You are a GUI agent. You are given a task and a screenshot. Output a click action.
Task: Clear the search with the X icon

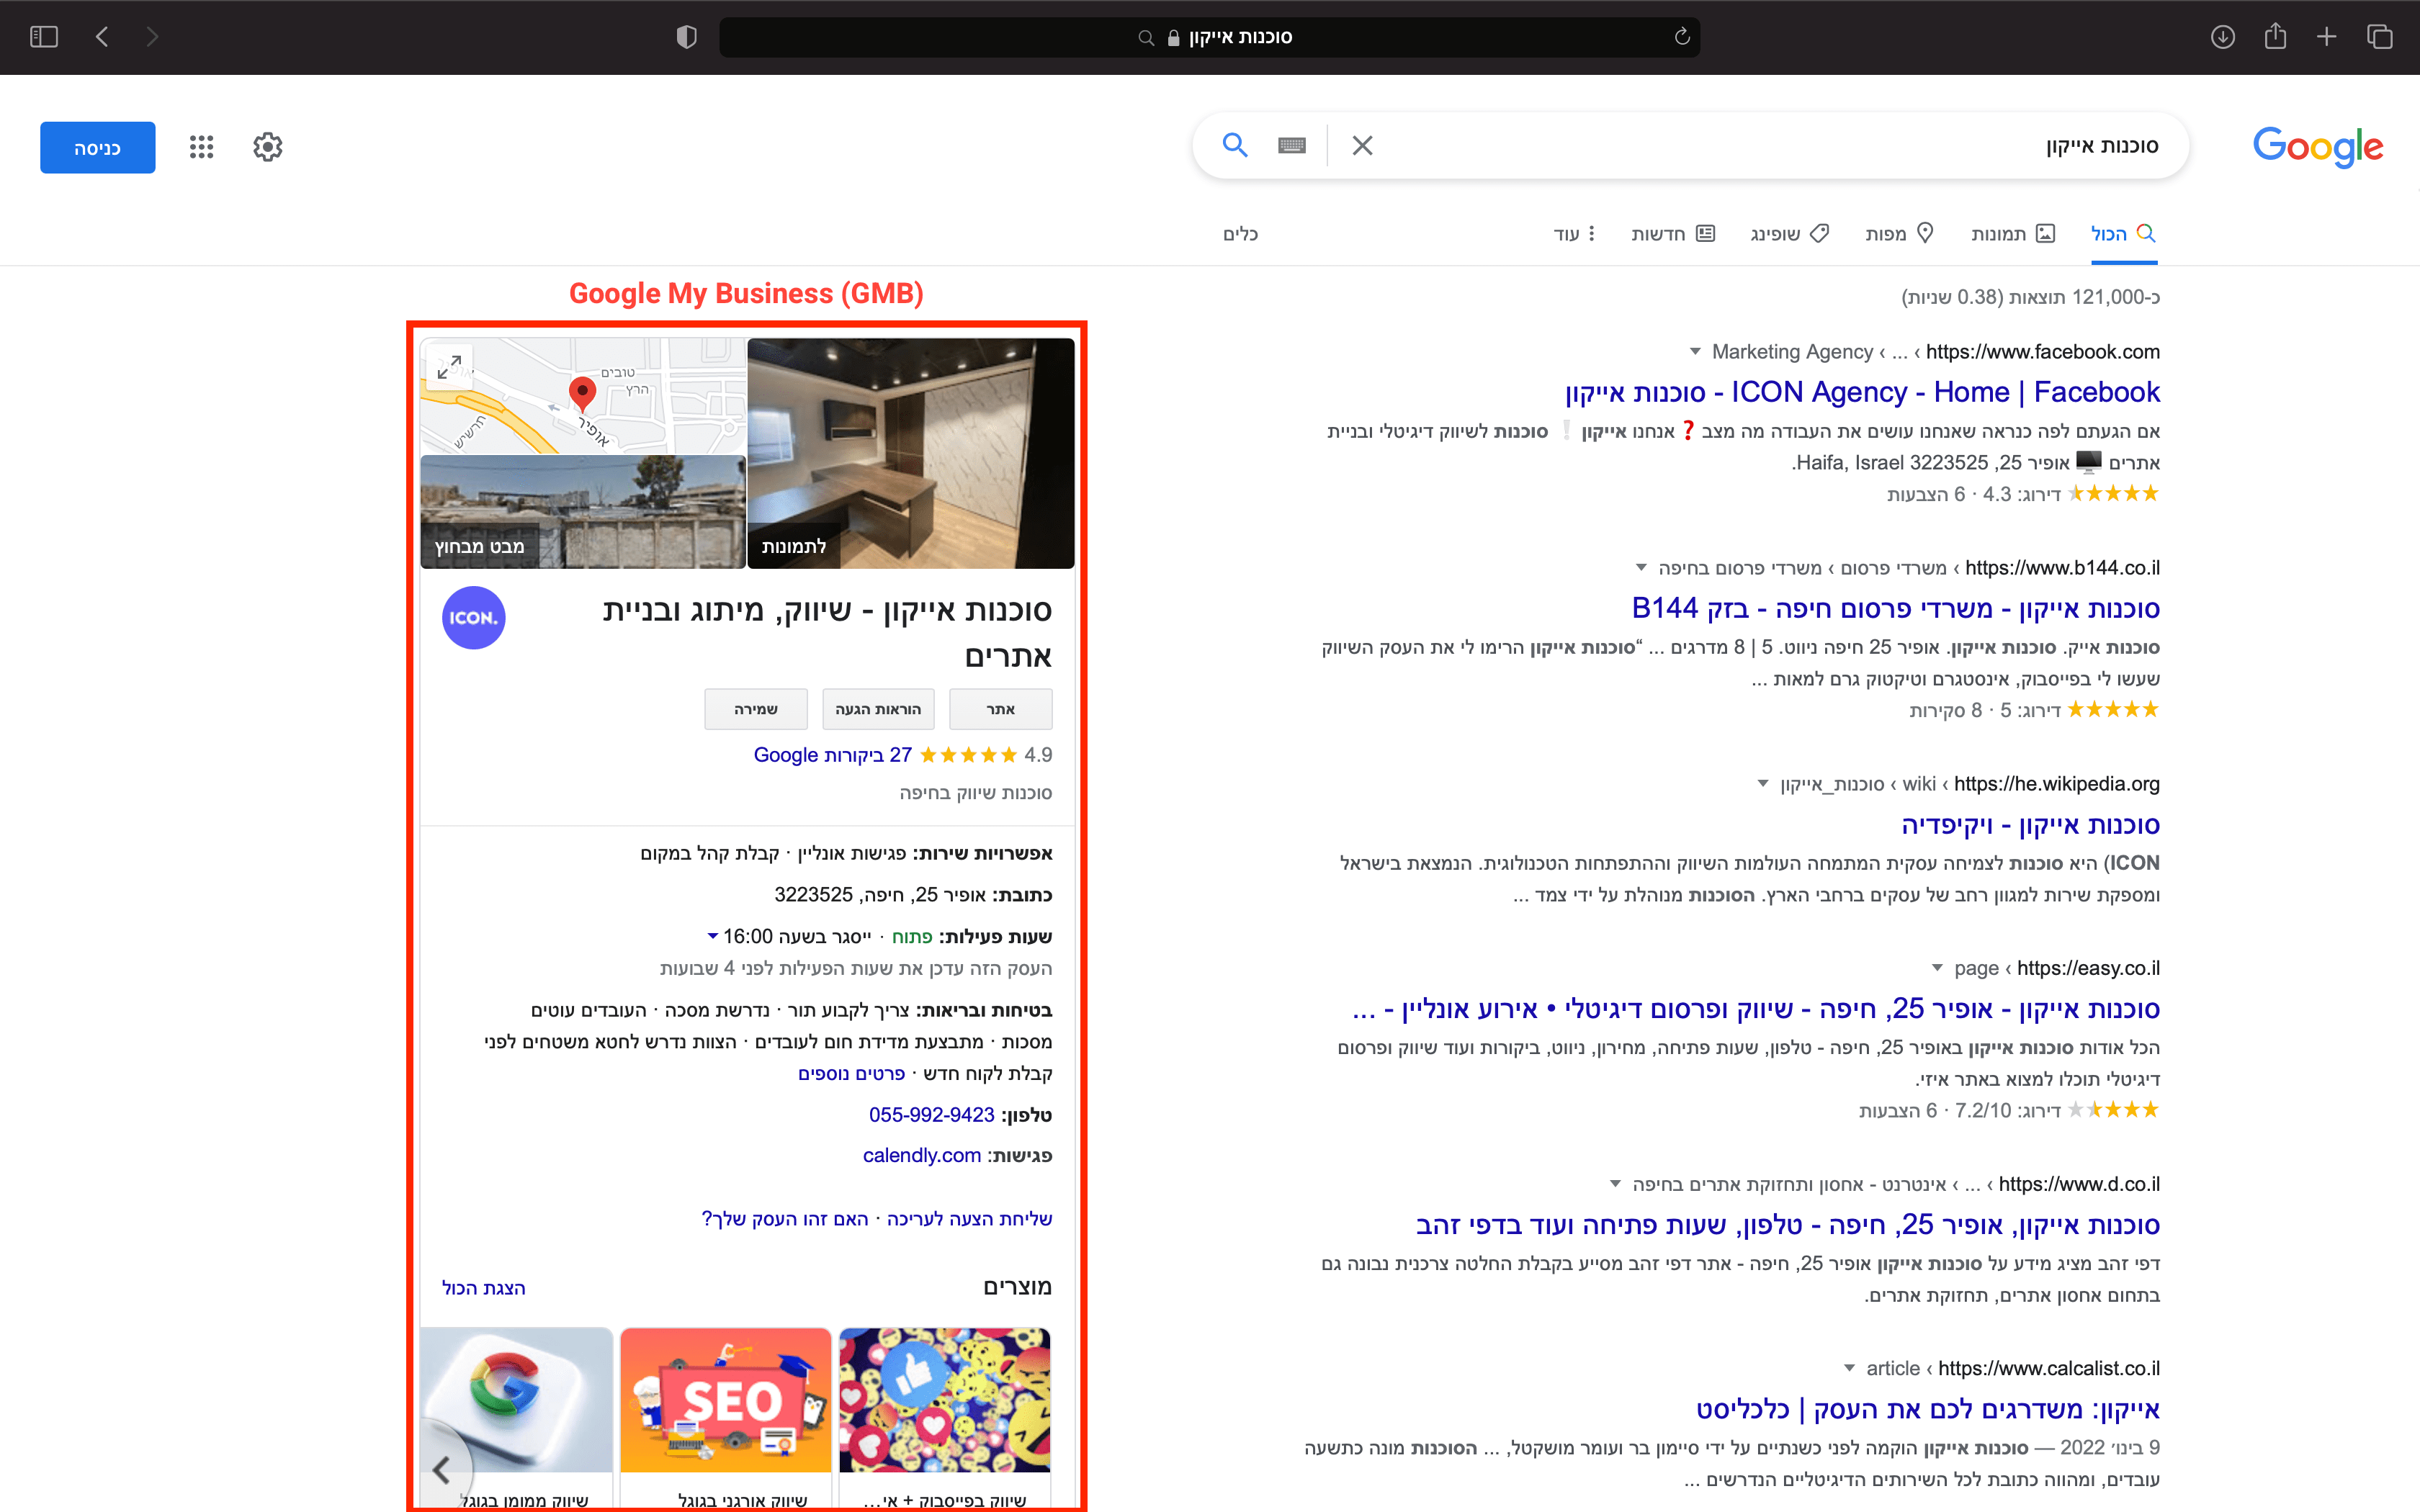(x=1362, y=146)
